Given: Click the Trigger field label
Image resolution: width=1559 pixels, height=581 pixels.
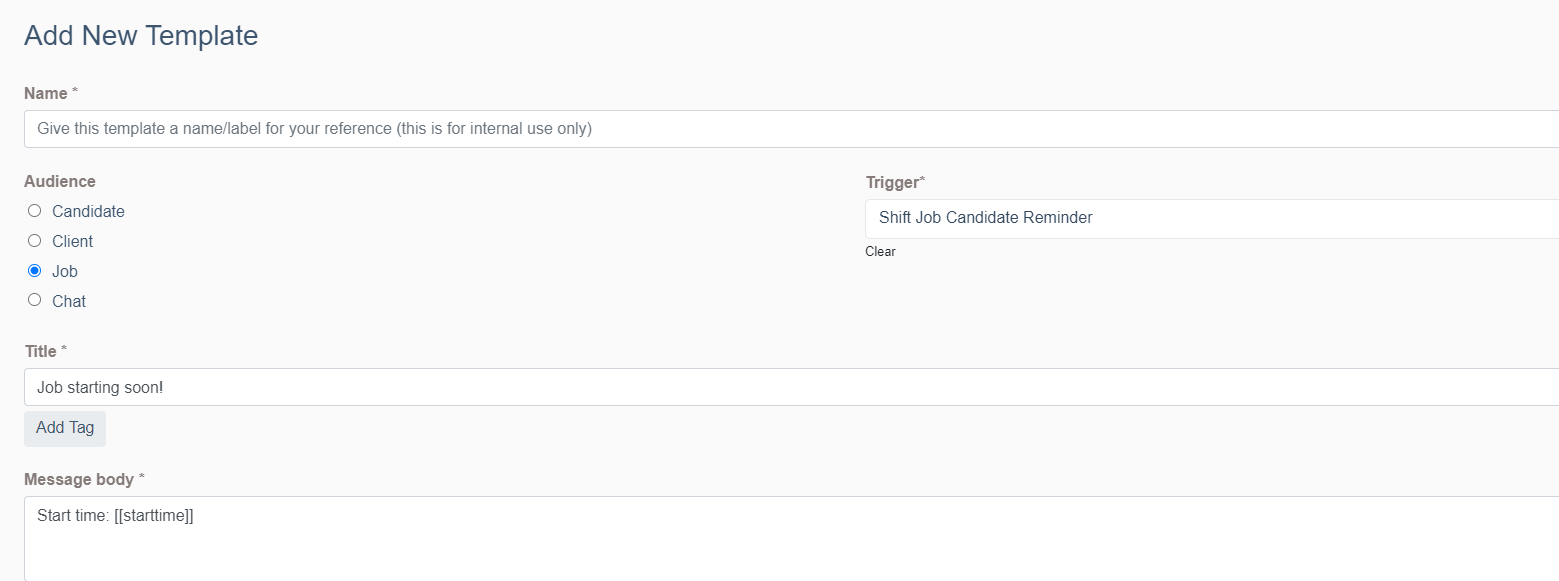Looking at the screenshot, I should tap(895, 183).
